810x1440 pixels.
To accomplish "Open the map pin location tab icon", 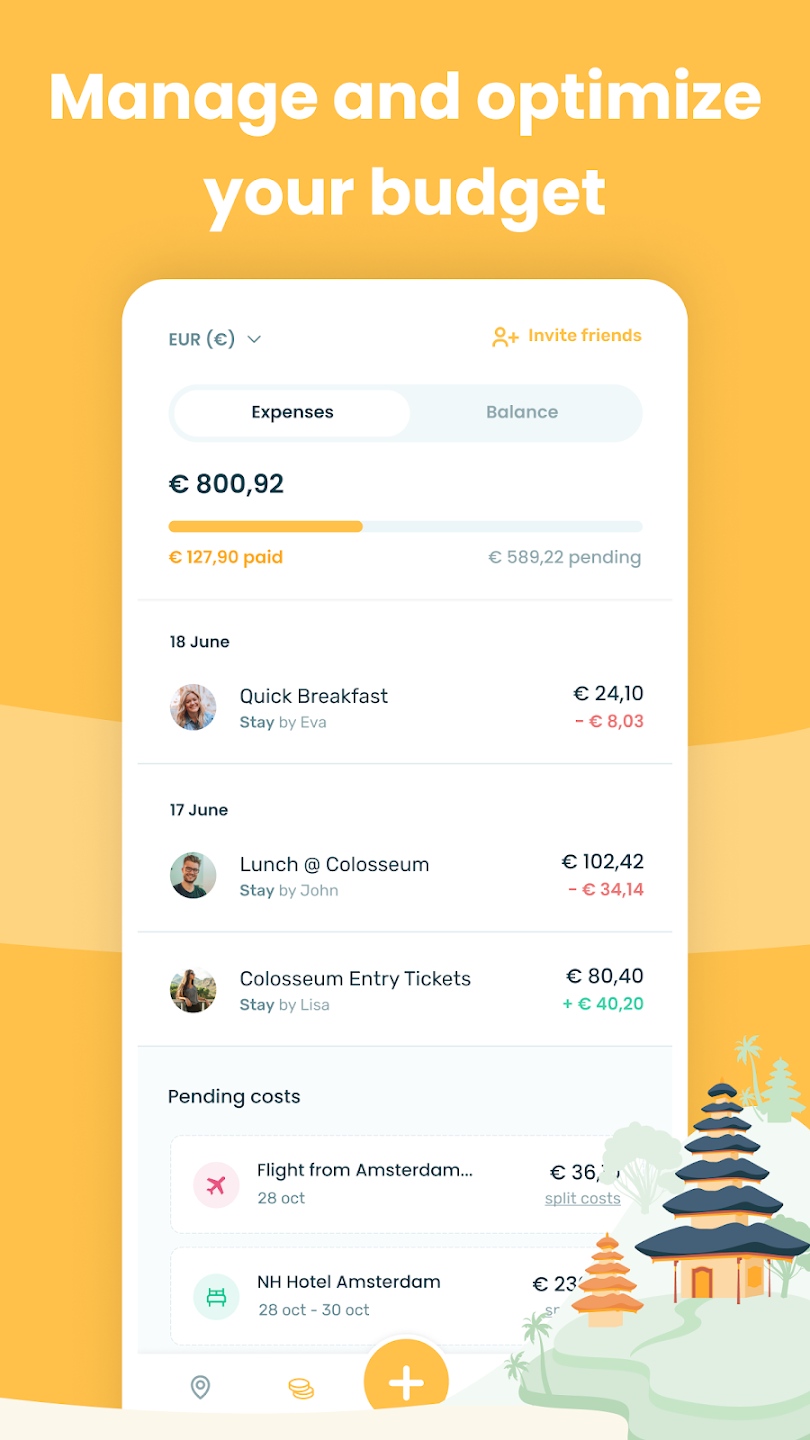I will coord(200,1387).
